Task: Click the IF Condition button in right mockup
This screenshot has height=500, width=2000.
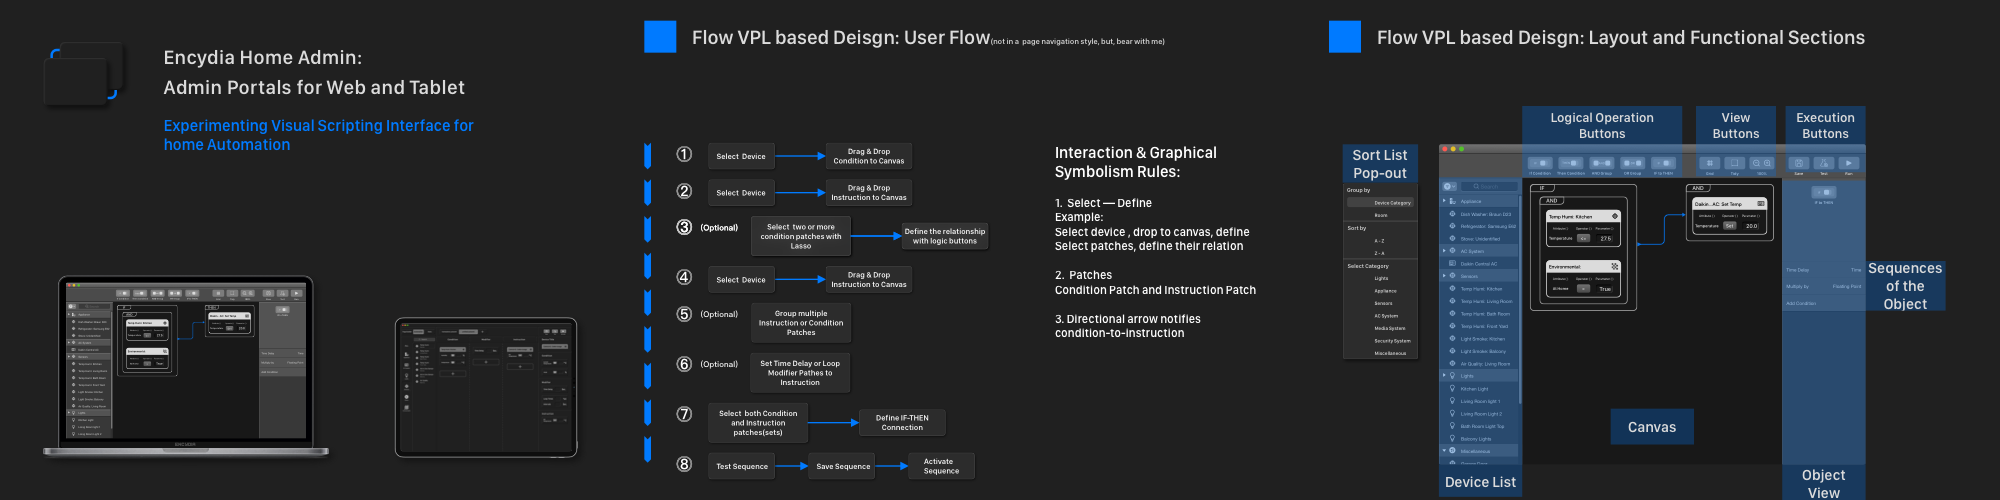Action: click(x=1539, y=163)
